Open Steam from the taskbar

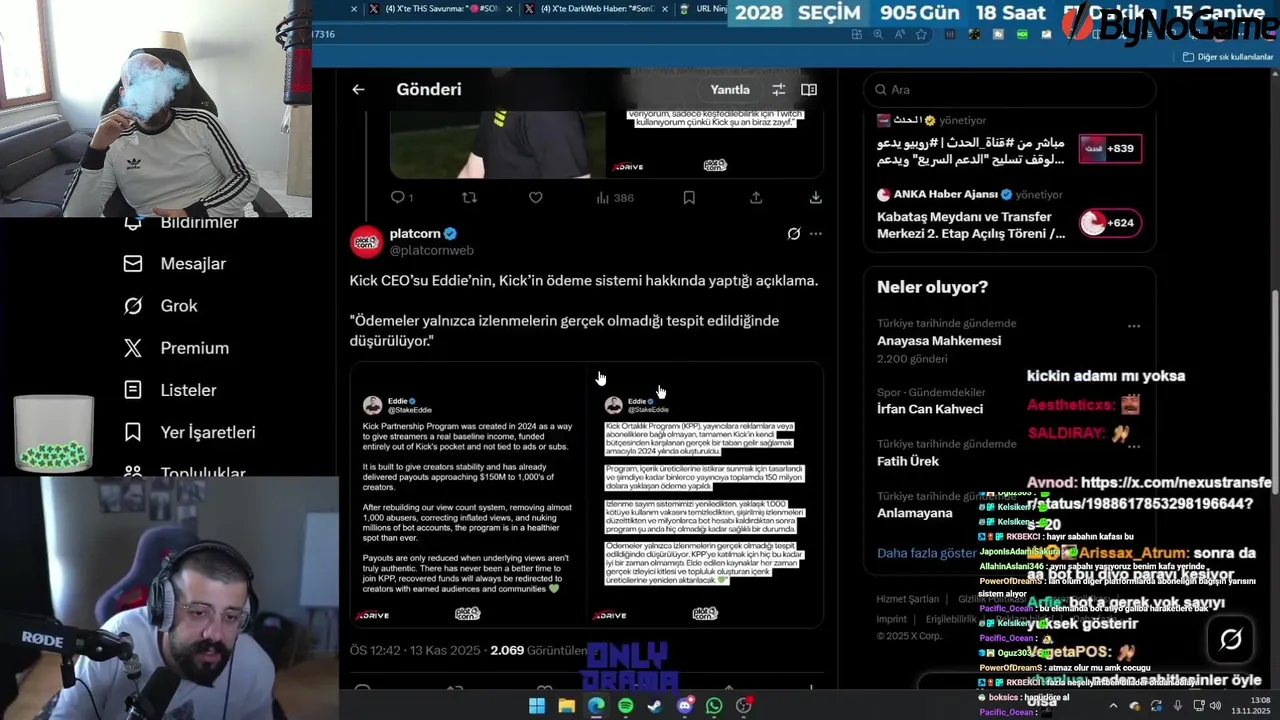[x=655, y=706]
